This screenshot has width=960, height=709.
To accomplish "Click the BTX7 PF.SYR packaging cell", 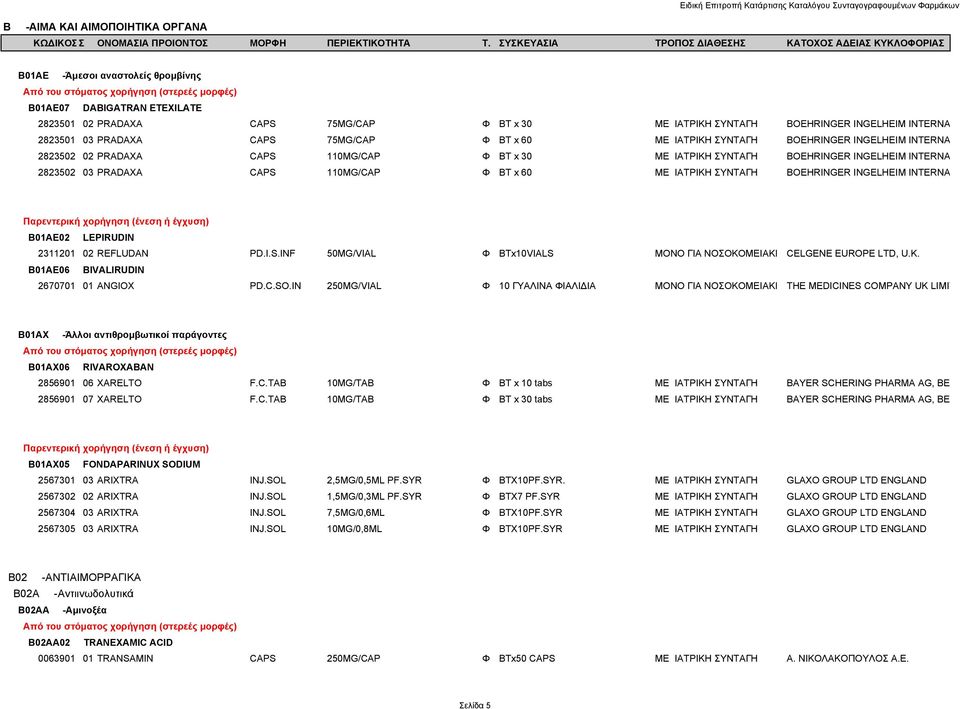I will point(529,497).
